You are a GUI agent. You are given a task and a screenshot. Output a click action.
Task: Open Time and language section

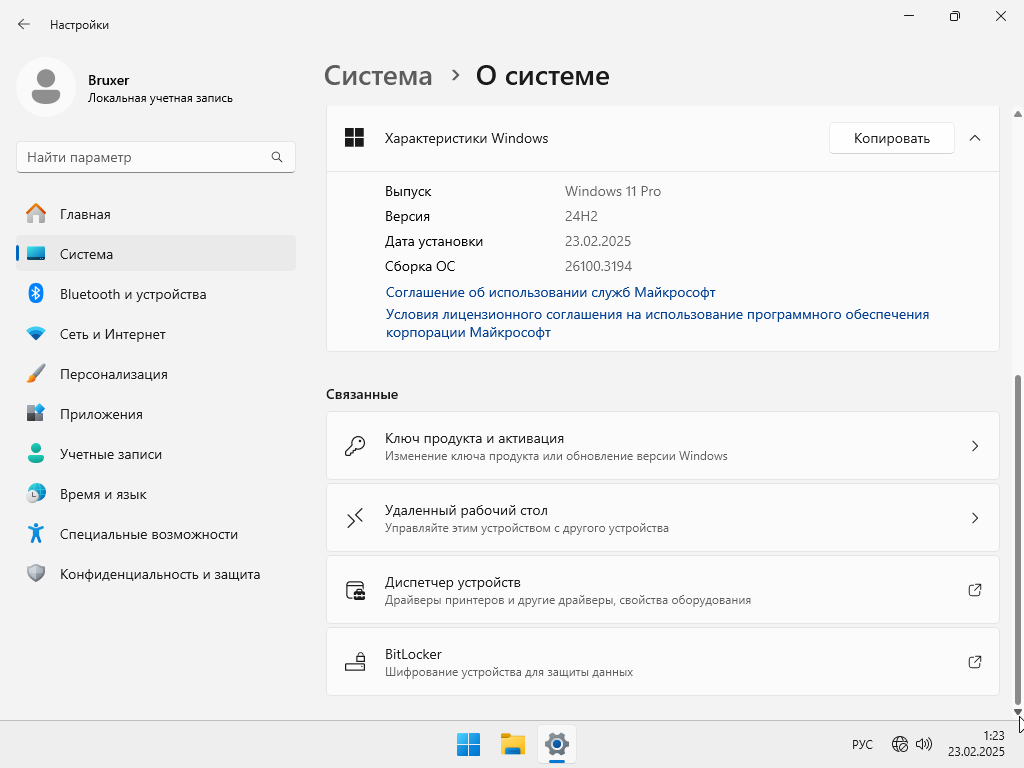point(103,494)
